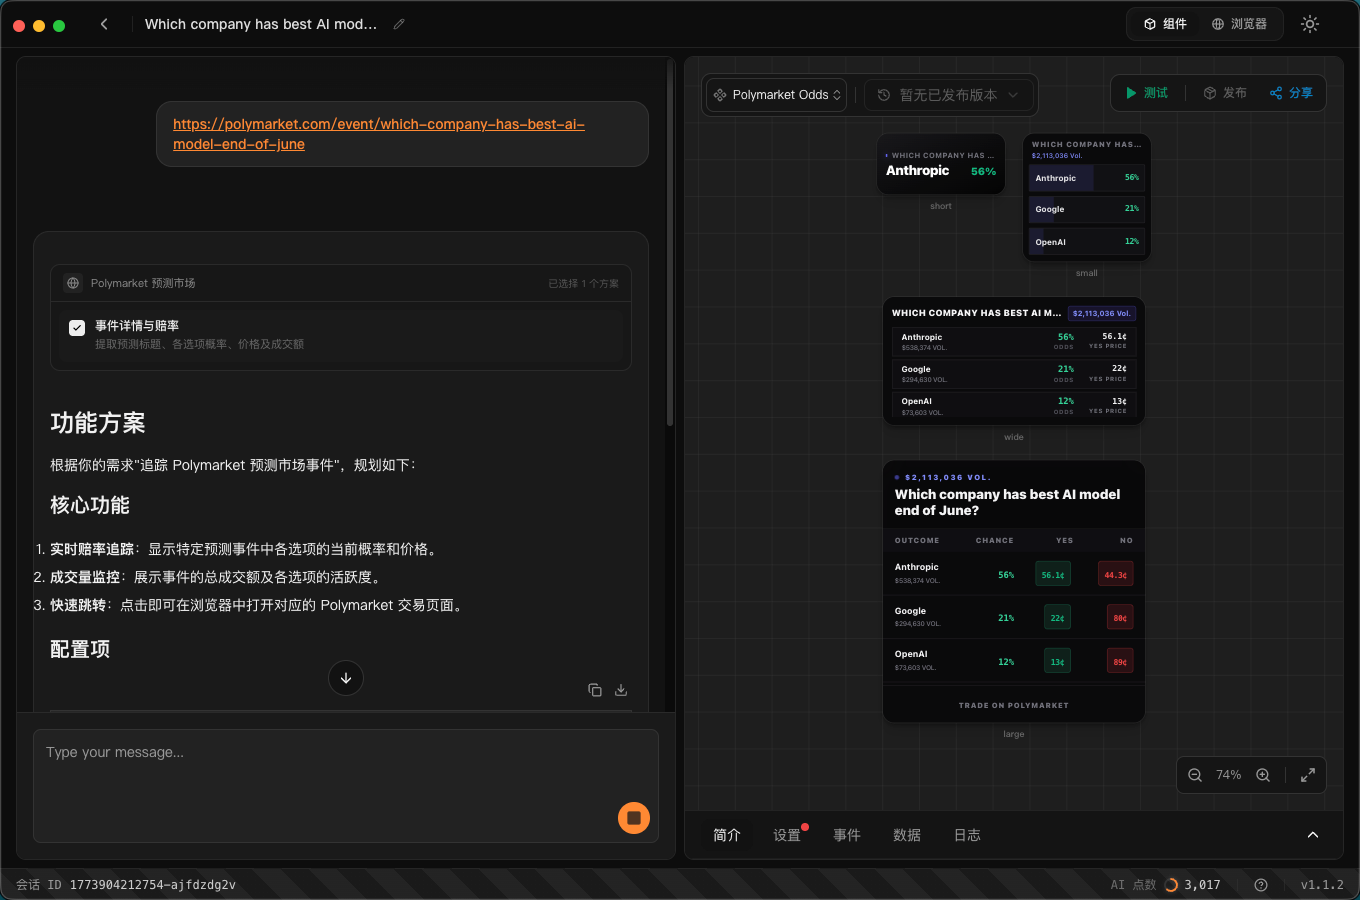Open the 暂无已发布版本 version dropdown
This screenshot has height=900, width=1360.
pyautogui.click(x=947, y=95)
